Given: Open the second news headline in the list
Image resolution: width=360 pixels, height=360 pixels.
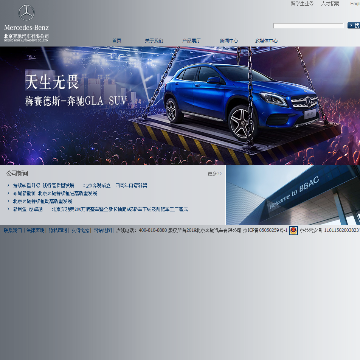Looking at the screenshot, I should point(55,193).
